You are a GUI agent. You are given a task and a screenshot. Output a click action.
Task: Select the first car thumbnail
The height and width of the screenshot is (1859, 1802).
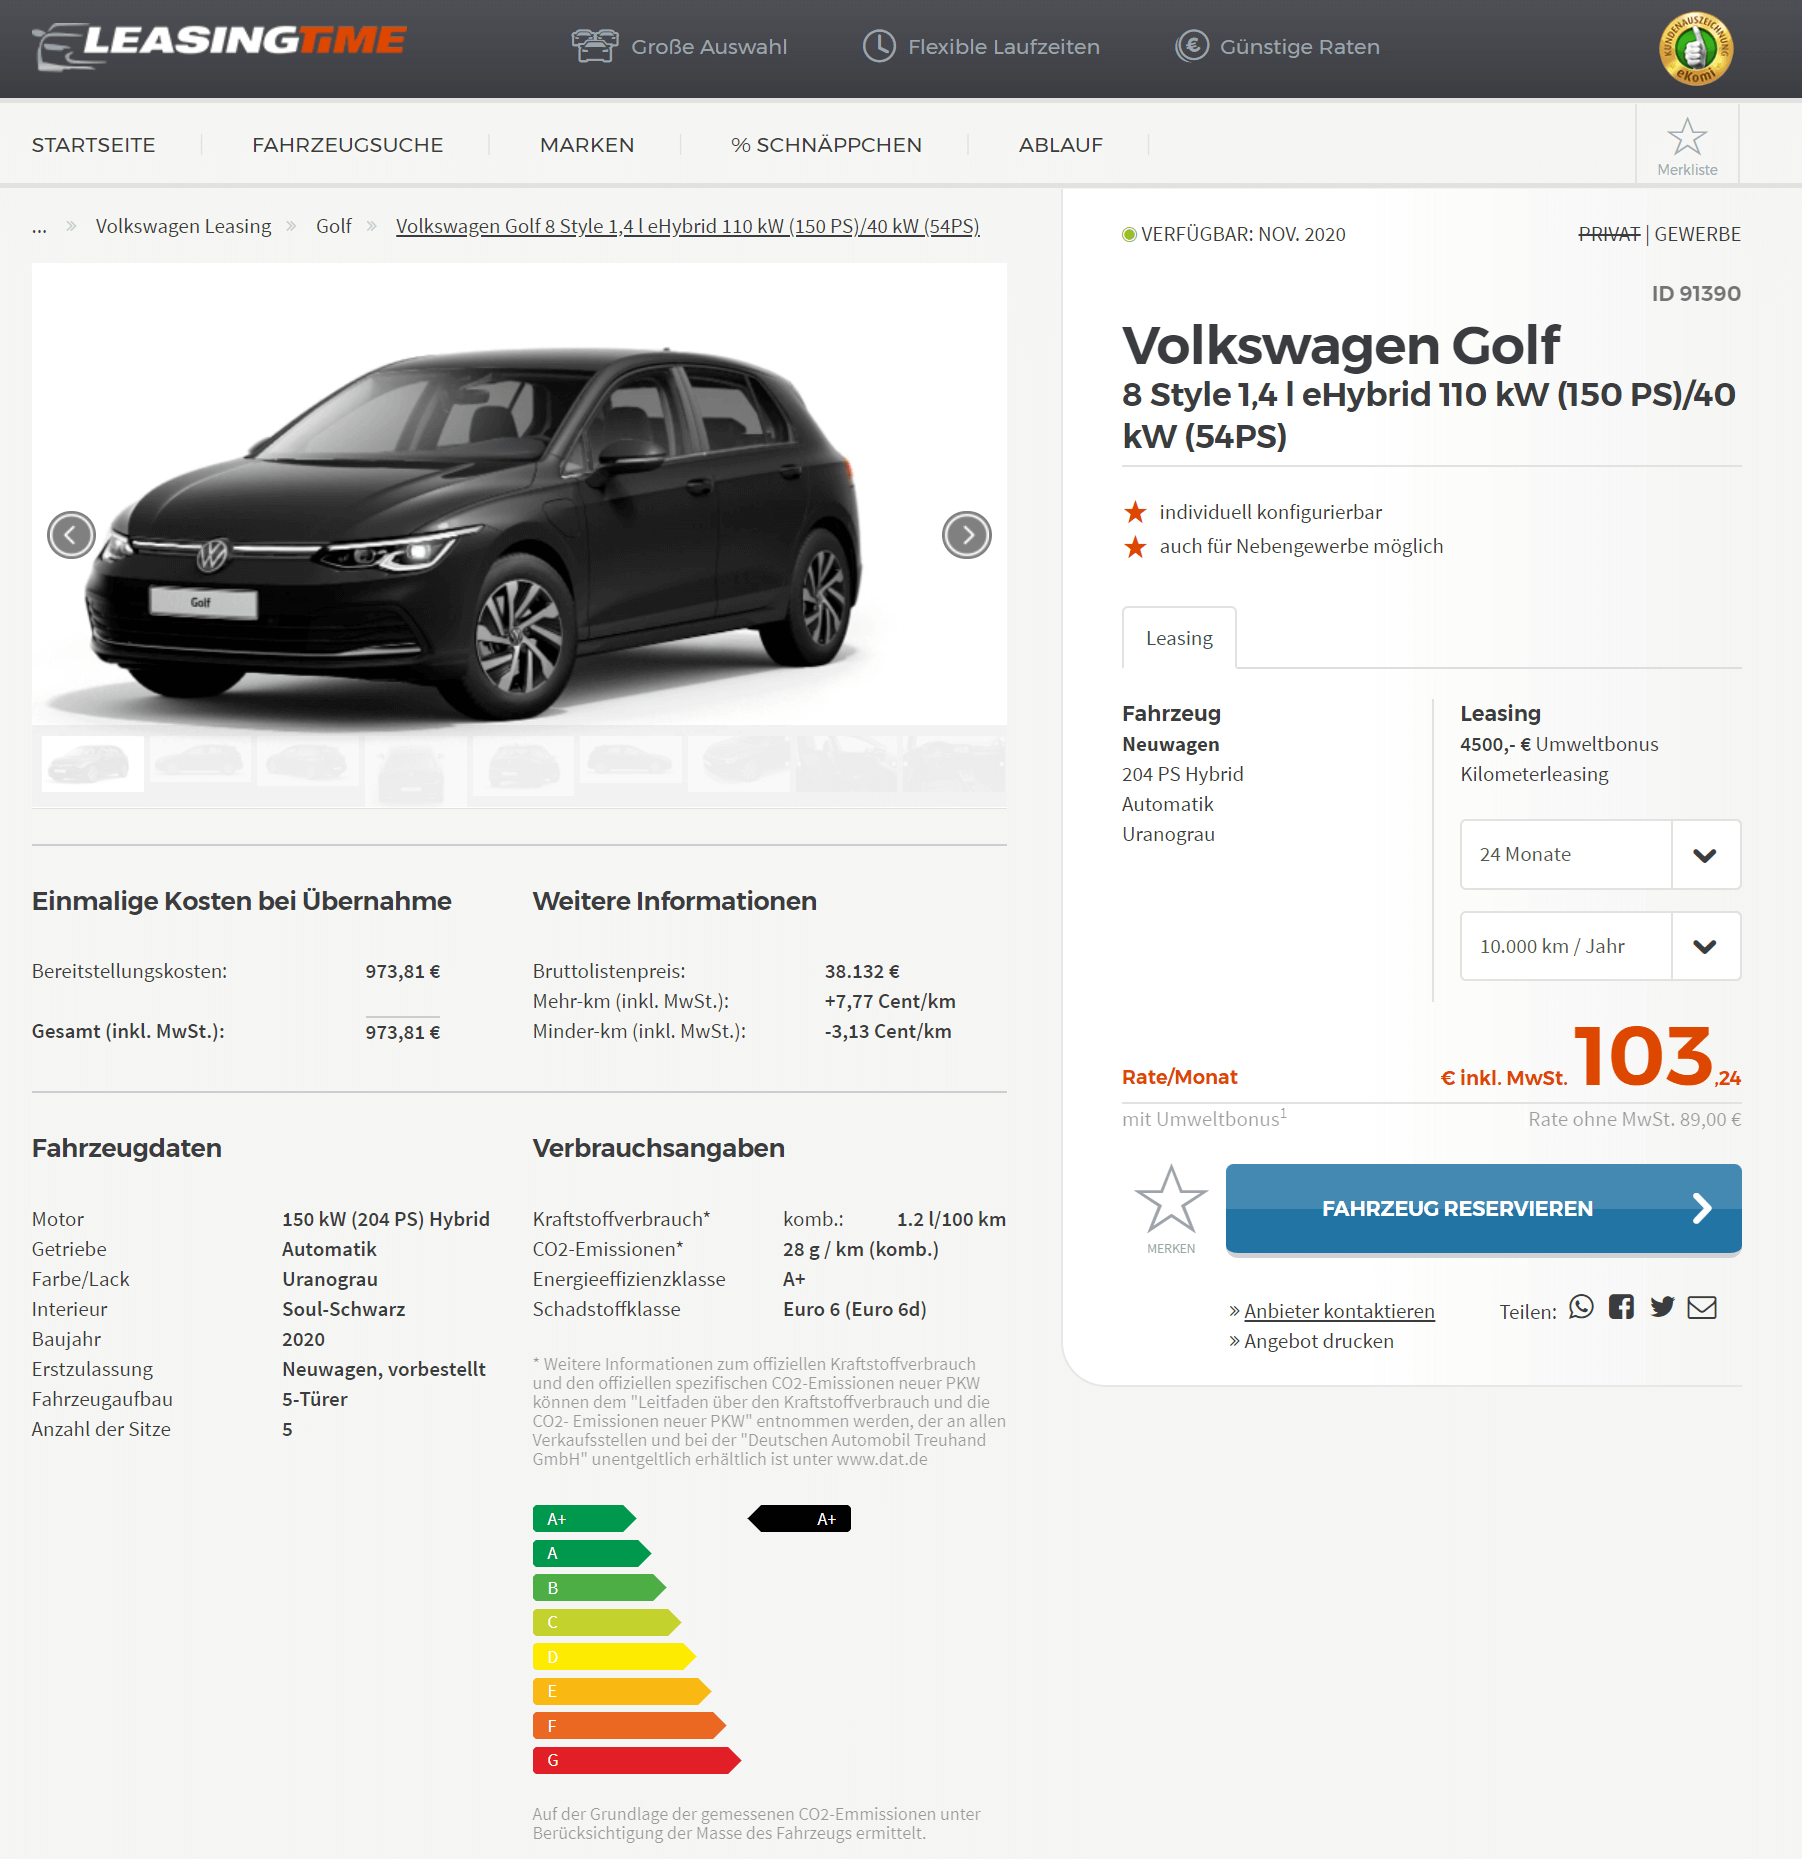click(x=92, y=764)
